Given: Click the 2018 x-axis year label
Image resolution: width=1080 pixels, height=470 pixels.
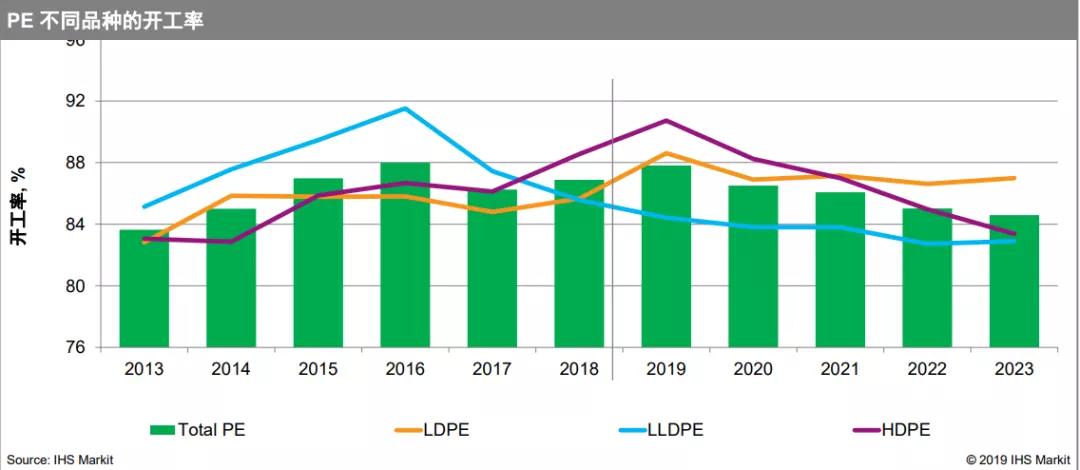Looking at the screenshot, I should point(579,369).
